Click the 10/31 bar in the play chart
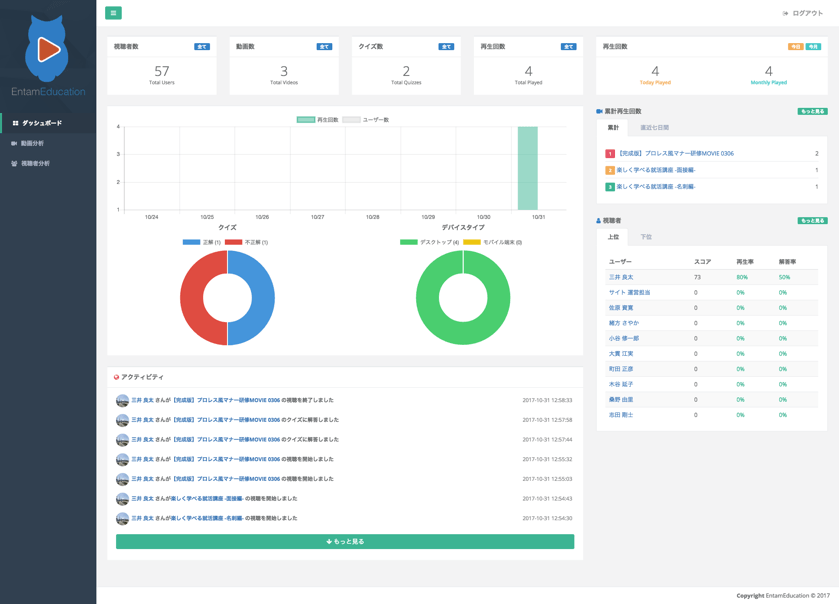 tap(527, 168)
